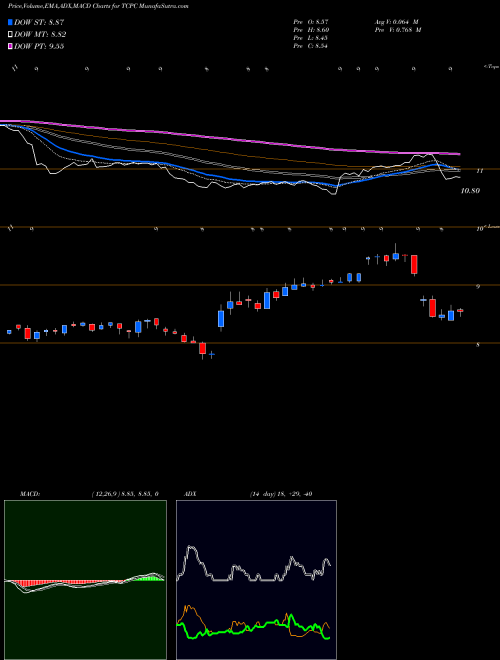Image resolution: width=500 pixels, height=660 pixels.
Task: Click the 'Pre H: 8.69' high value
Action: pyautogui.click(x=311, y=30)
